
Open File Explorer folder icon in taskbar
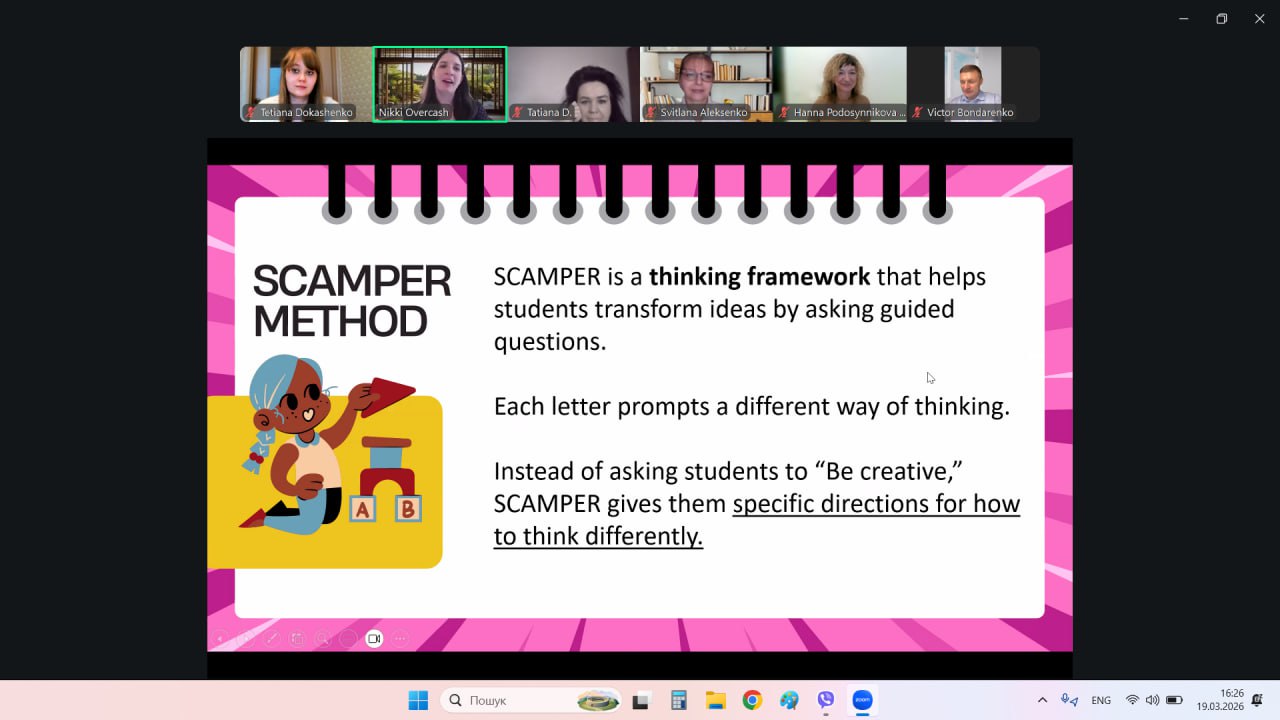pos(715,700)
